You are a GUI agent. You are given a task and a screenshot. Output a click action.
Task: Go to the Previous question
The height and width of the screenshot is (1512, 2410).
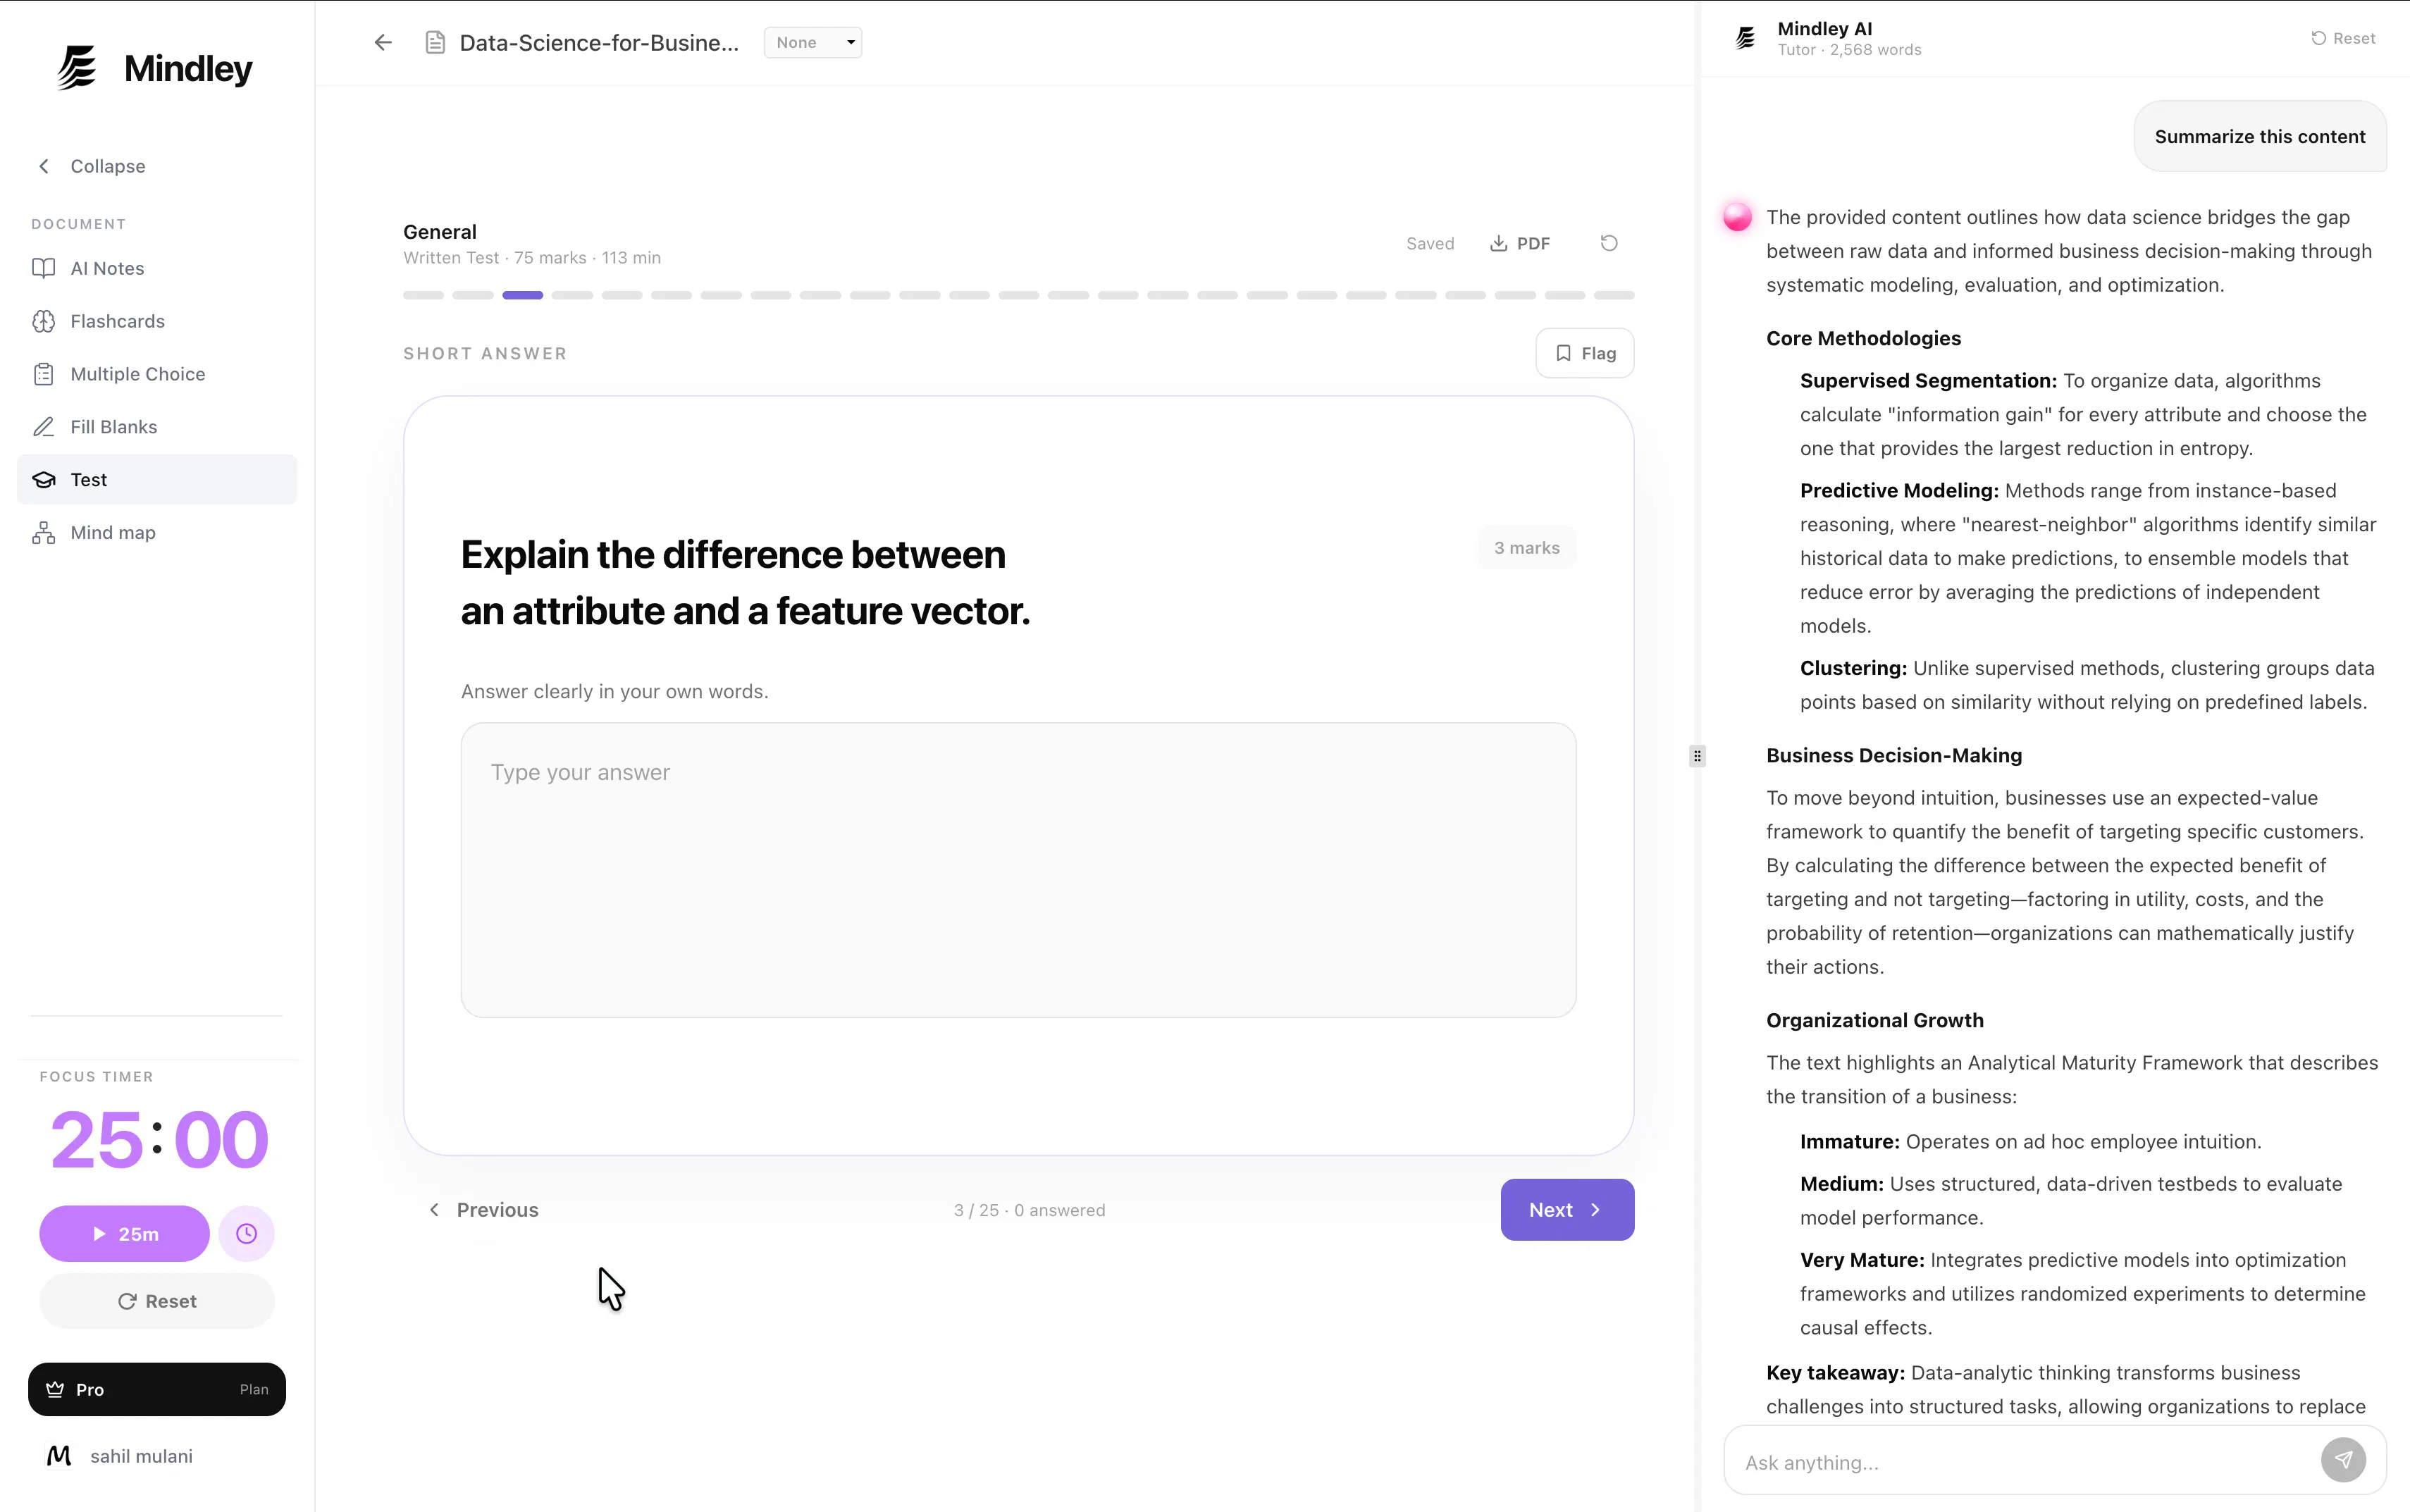coord(484,1210)
